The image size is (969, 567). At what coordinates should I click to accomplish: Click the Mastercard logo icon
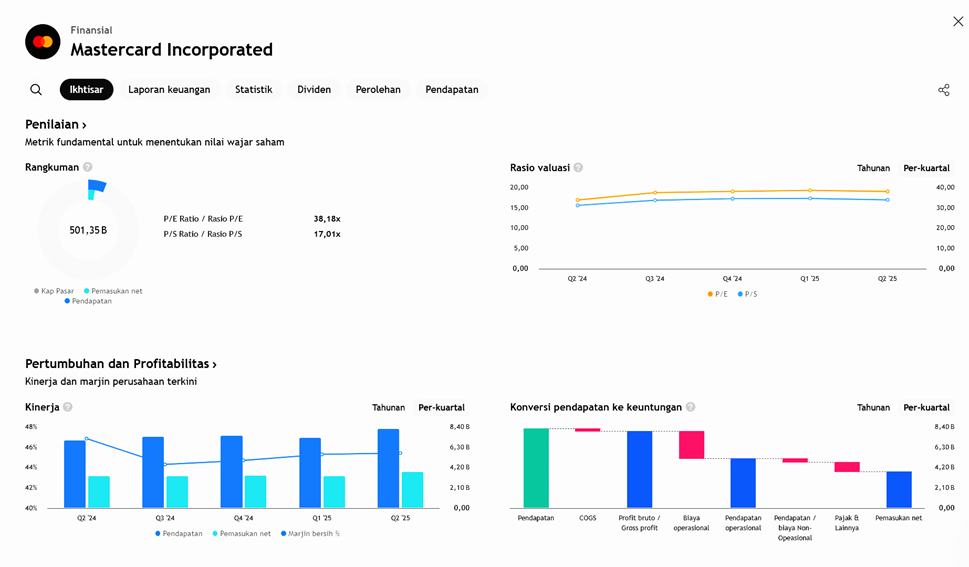coord(43,42)
